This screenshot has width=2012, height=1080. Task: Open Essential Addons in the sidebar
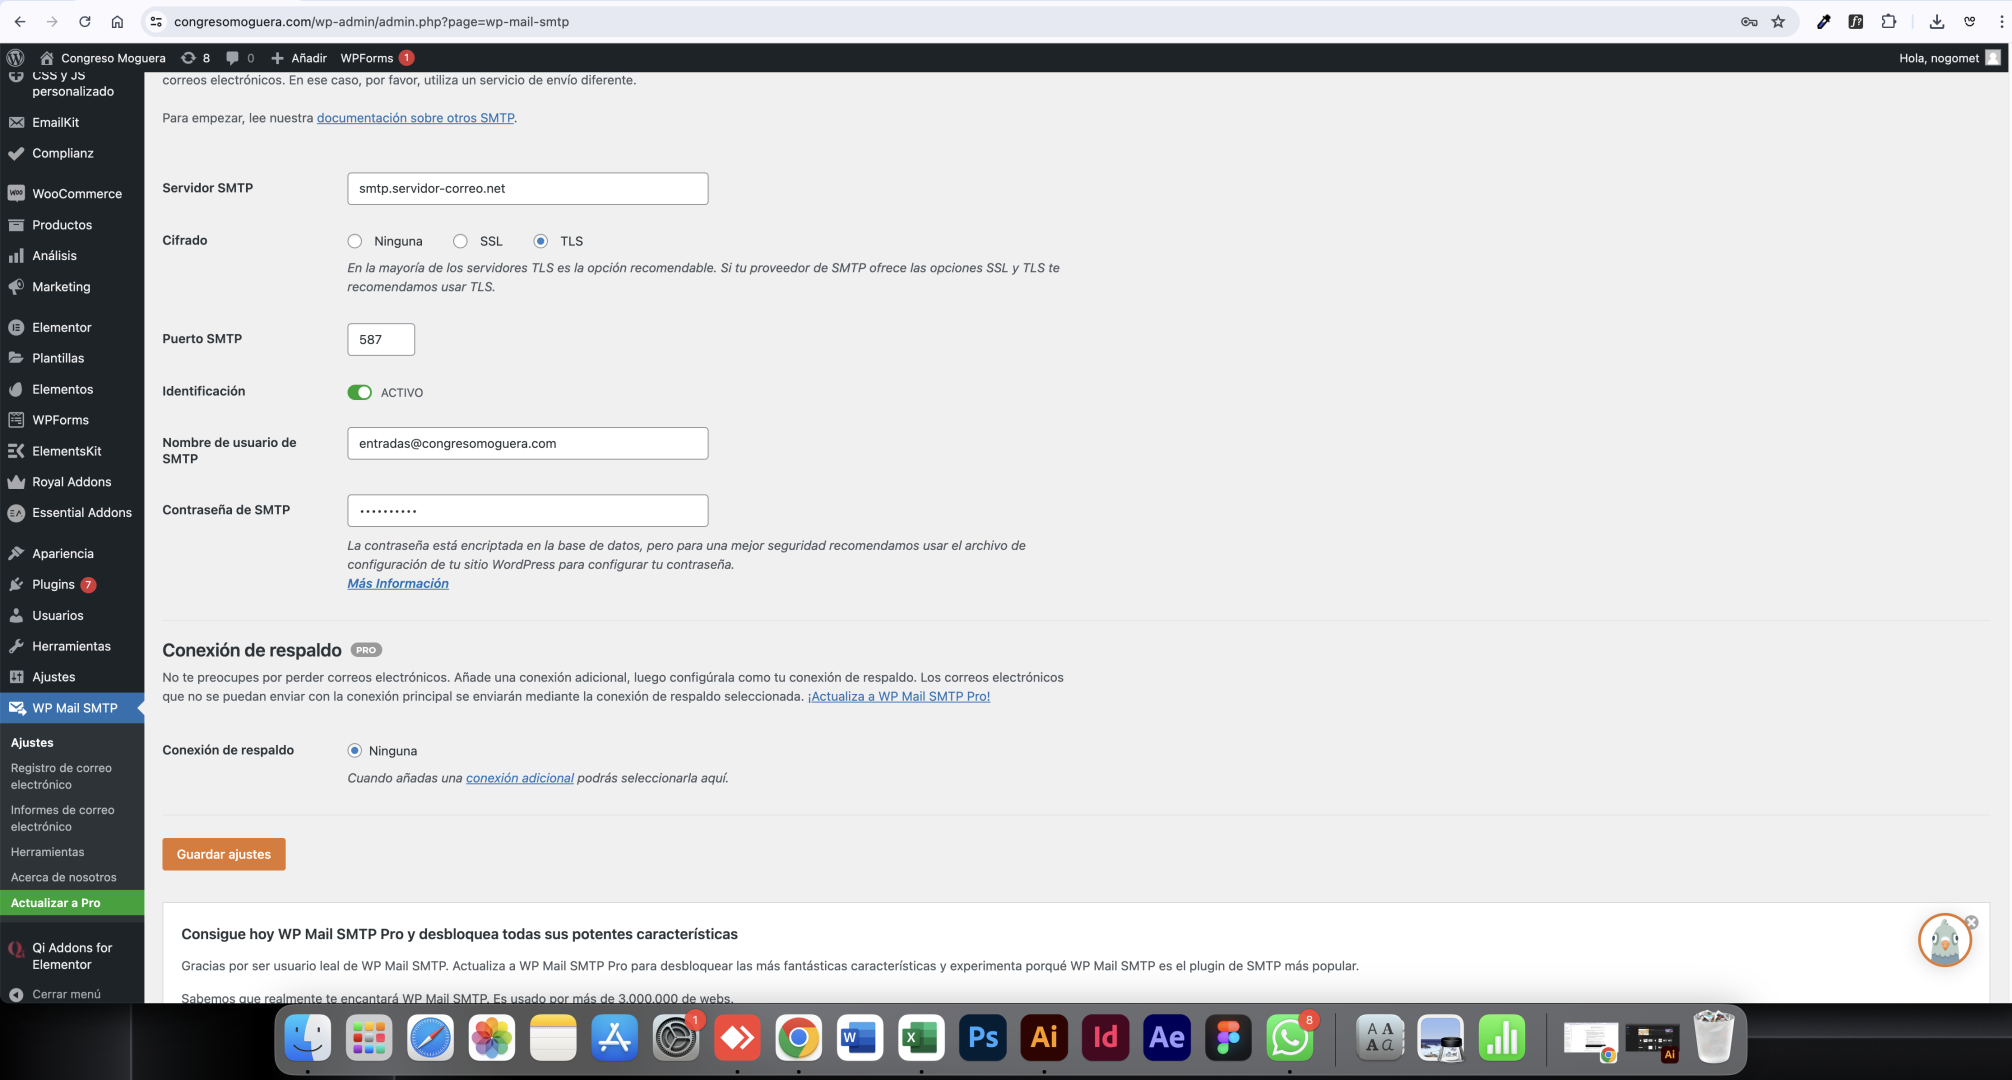(x=72, y=513)
